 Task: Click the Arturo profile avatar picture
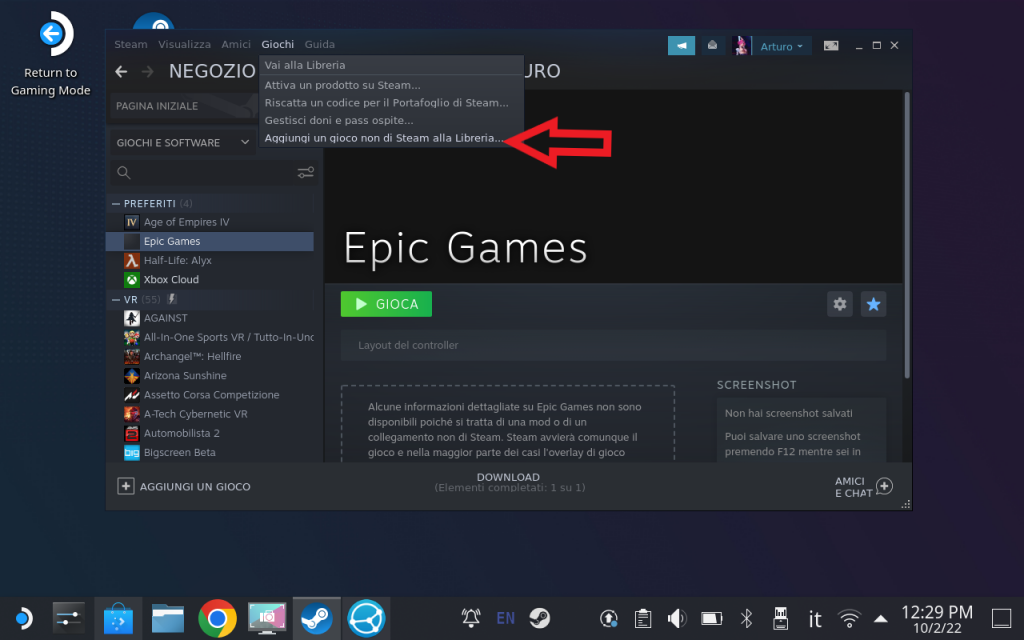click(x=741, y=46)
